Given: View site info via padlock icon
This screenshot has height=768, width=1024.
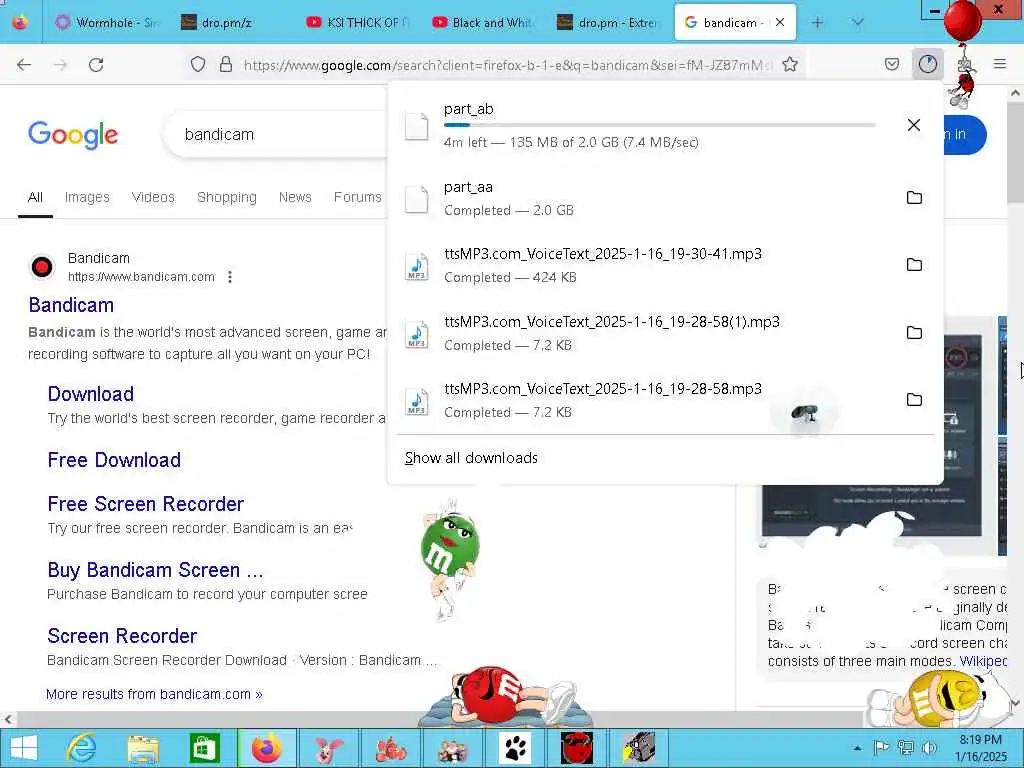Looking at the screenshot, I should [225, 64].
